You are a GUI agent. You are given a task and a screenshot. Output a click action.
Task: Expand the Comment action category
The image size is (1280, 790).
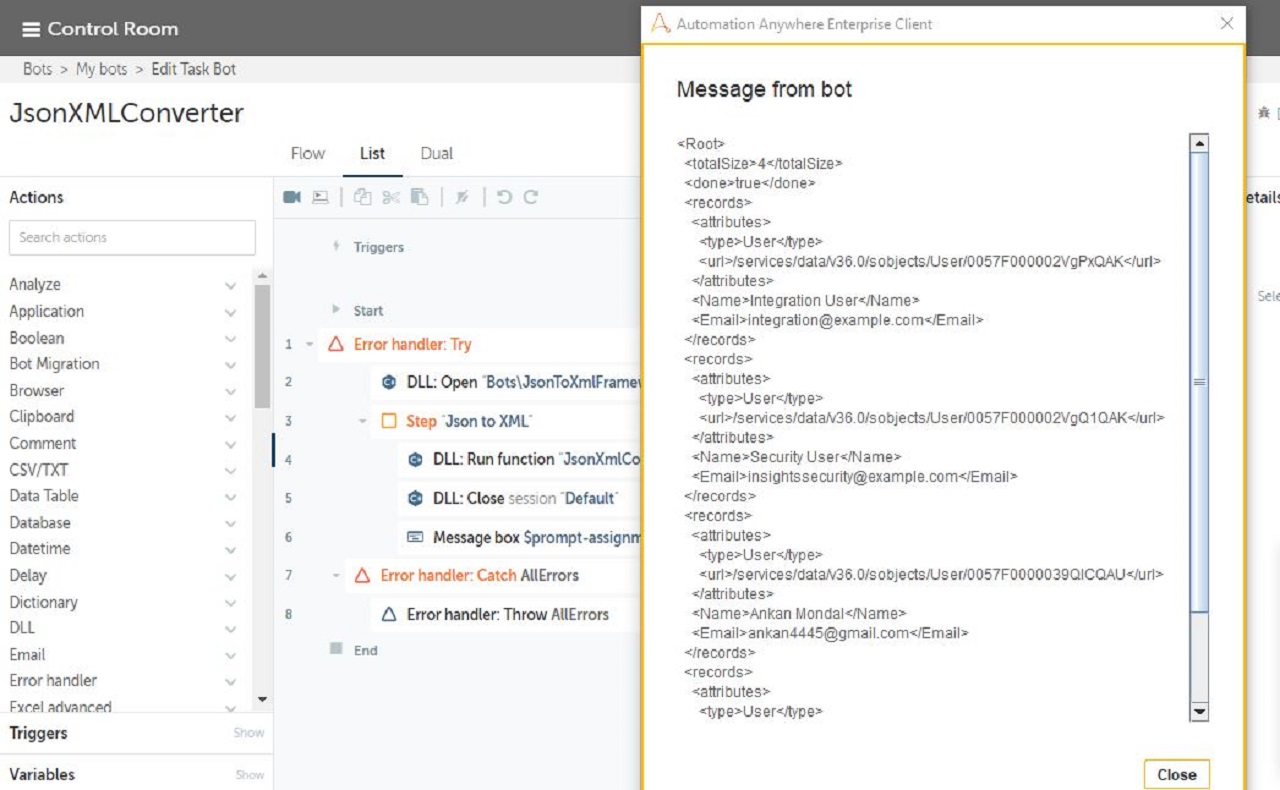pyautogui.click(x=230, y=444)
